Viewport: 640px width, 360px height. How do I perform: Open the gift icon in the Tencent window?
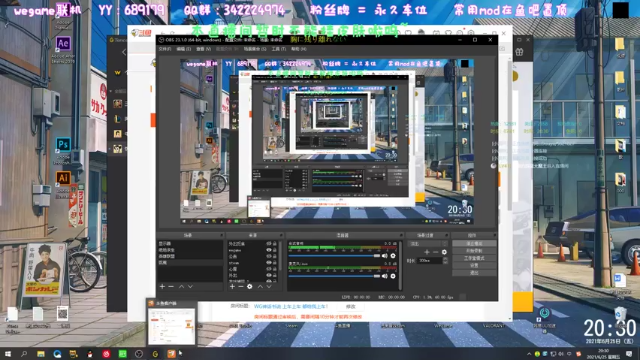tap(519, 52)
